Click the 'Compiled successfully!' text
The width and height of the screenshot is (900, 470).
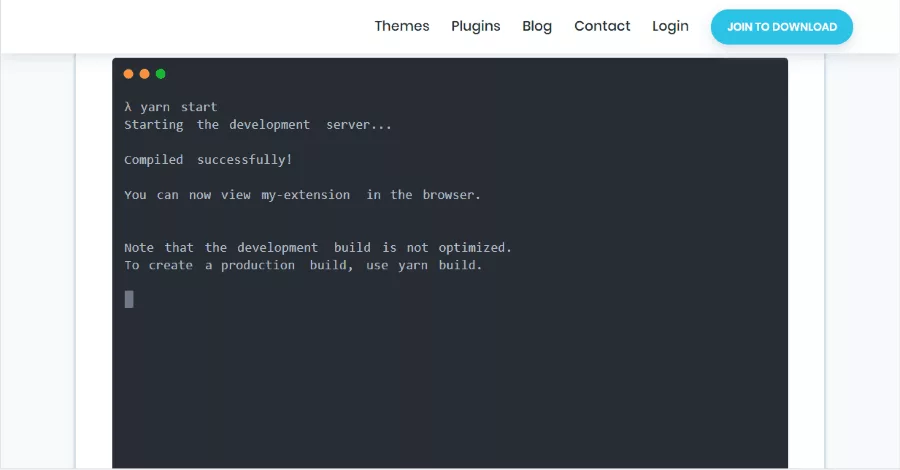[x=208, y=160]
